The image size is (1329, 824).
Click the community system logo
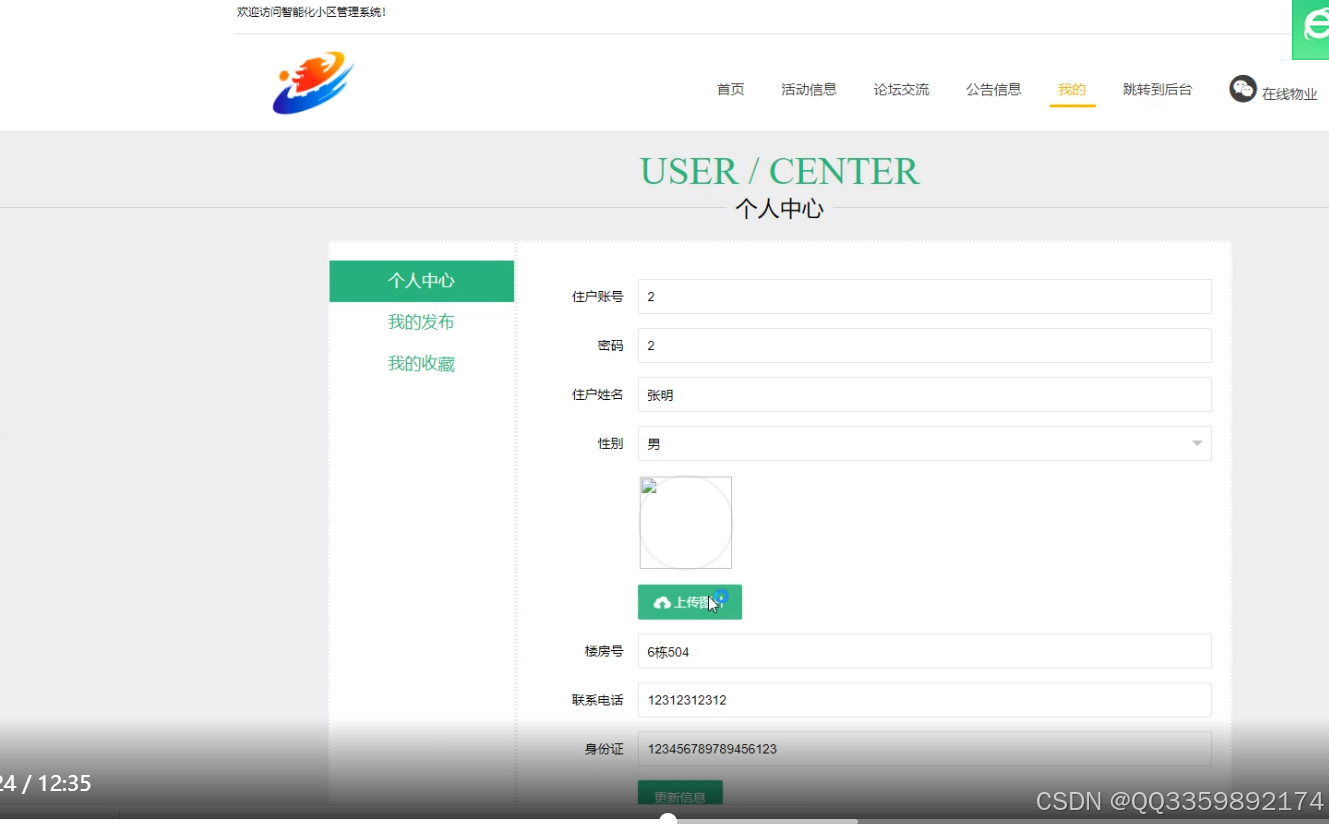tap(313, 83)
